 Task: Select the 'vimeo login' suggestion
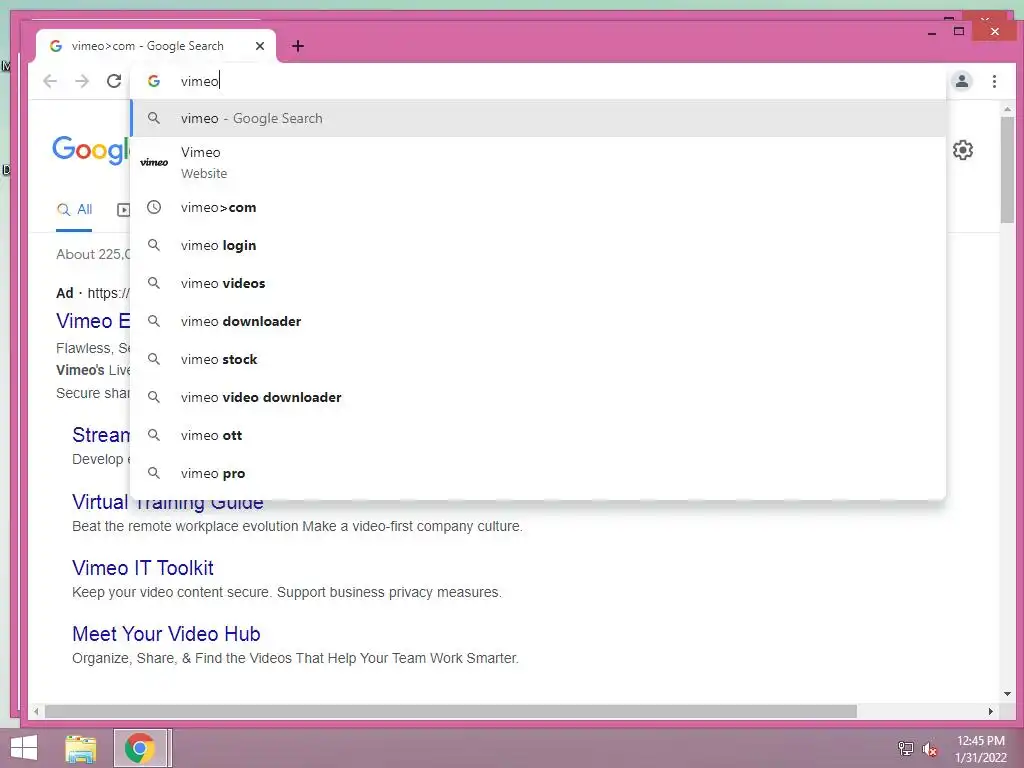tap(538, 246)
